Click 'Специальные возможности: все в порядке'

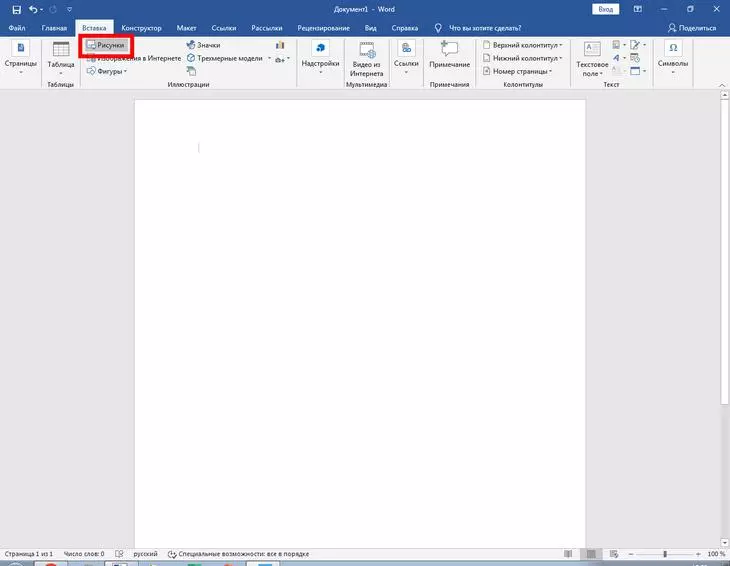click(x=238, y=554)
